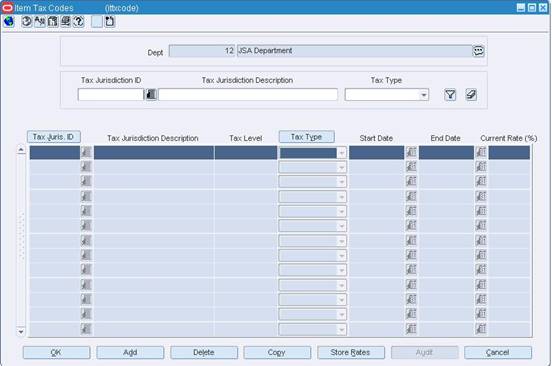
Task: Open the highlighted row's Tax Juris ID lookup icon
Action: (86, 152)
